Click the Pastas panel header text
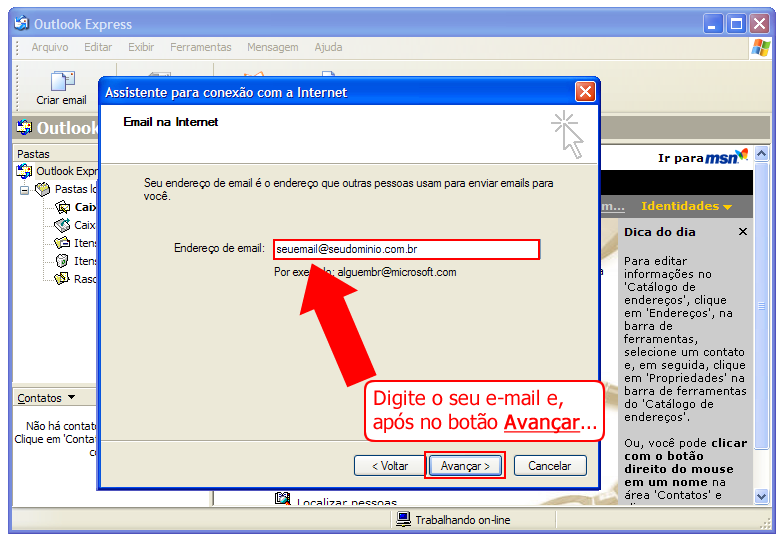781x545 pixels. point(33,154)
